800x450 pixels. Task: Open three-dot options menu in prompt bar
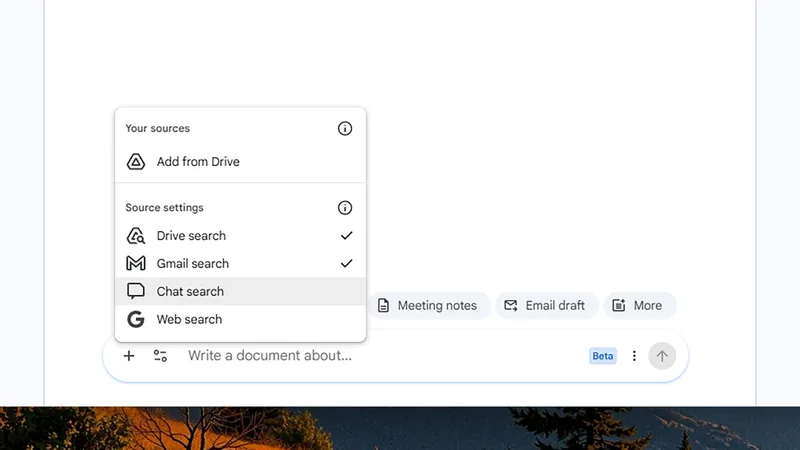click(x=634, y=356)
